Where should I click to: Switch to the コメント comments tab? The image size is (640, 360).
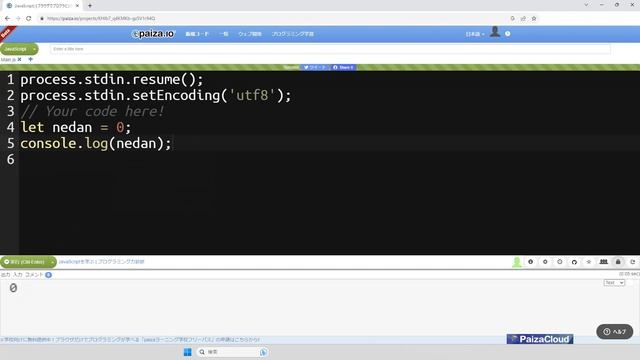coord(34,275)
